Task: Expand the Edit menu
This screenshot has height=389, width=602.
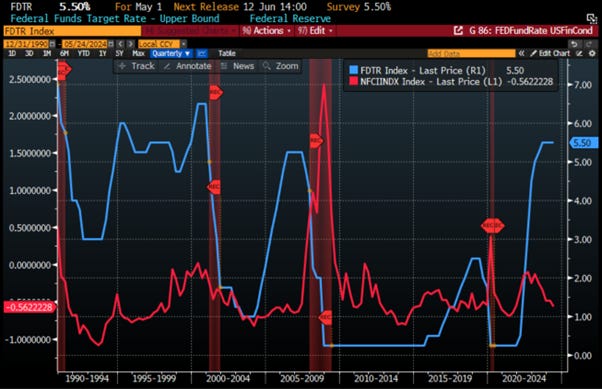Action: click(315, 31)
